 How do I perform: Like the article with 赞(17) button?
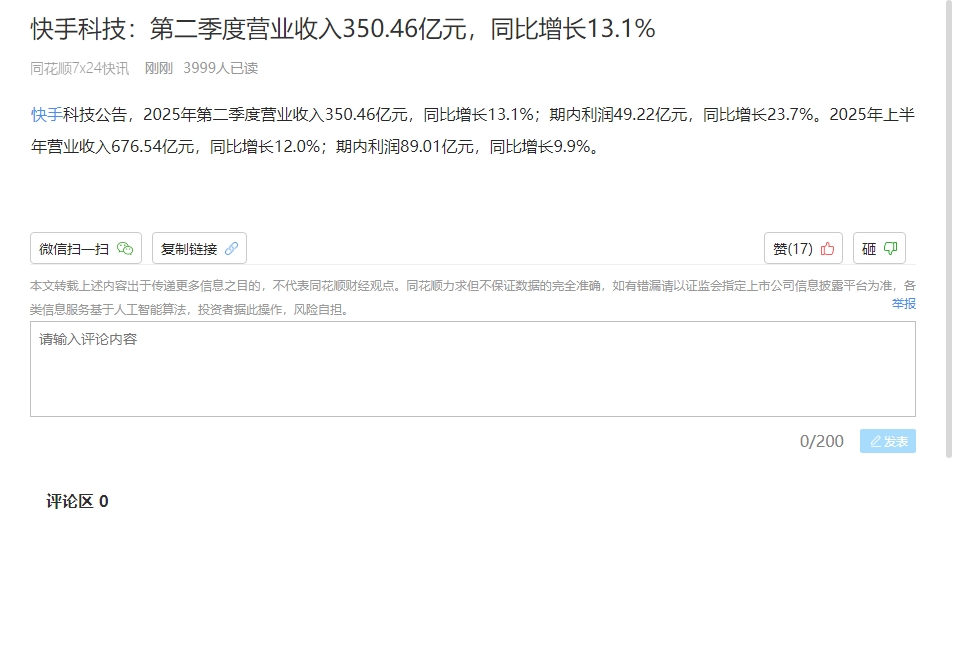(803, 249)
